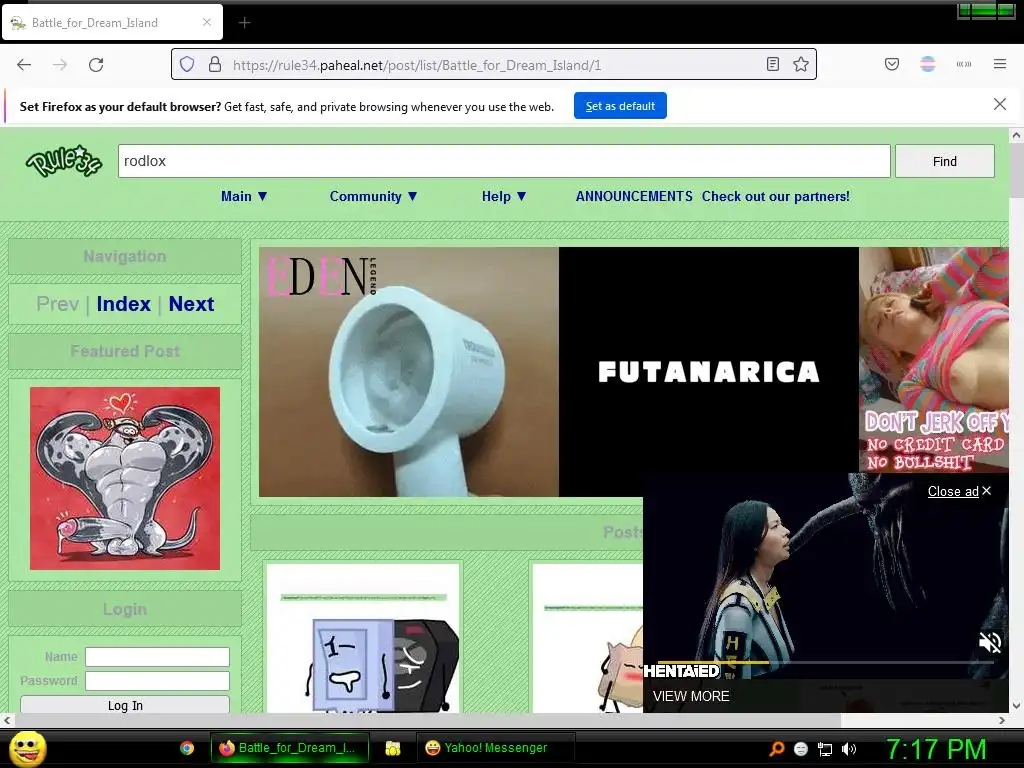
Task: Open the tracking protection shield icon
Action: (x=187, y=65)
